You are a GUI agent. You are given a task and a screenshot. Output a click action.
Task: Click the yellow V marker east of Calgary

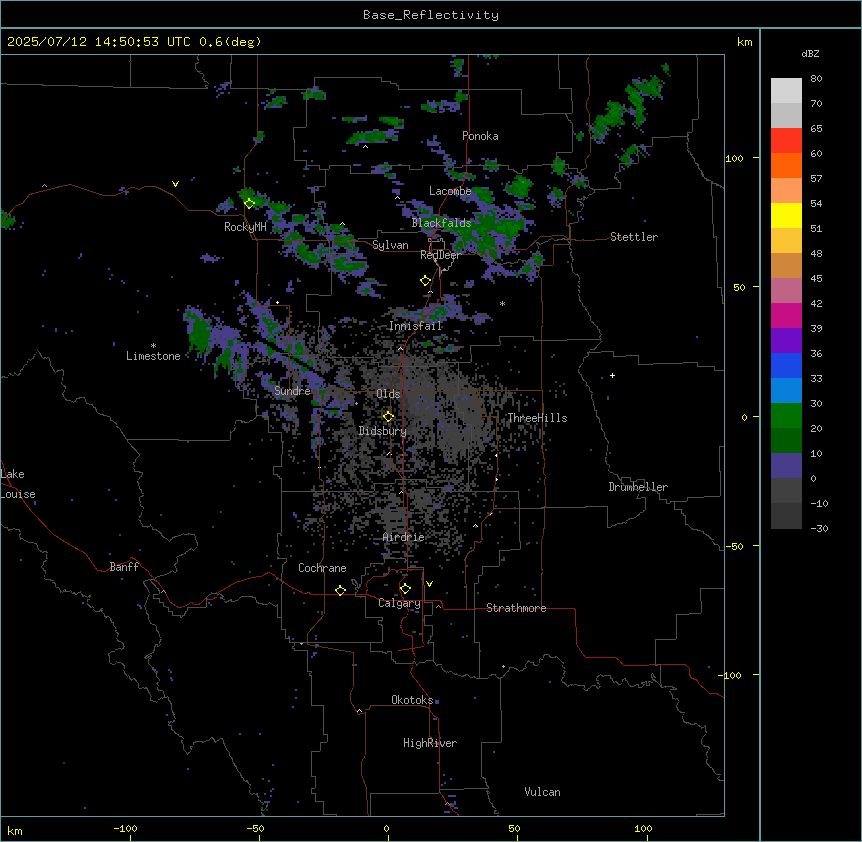(429, 584)
